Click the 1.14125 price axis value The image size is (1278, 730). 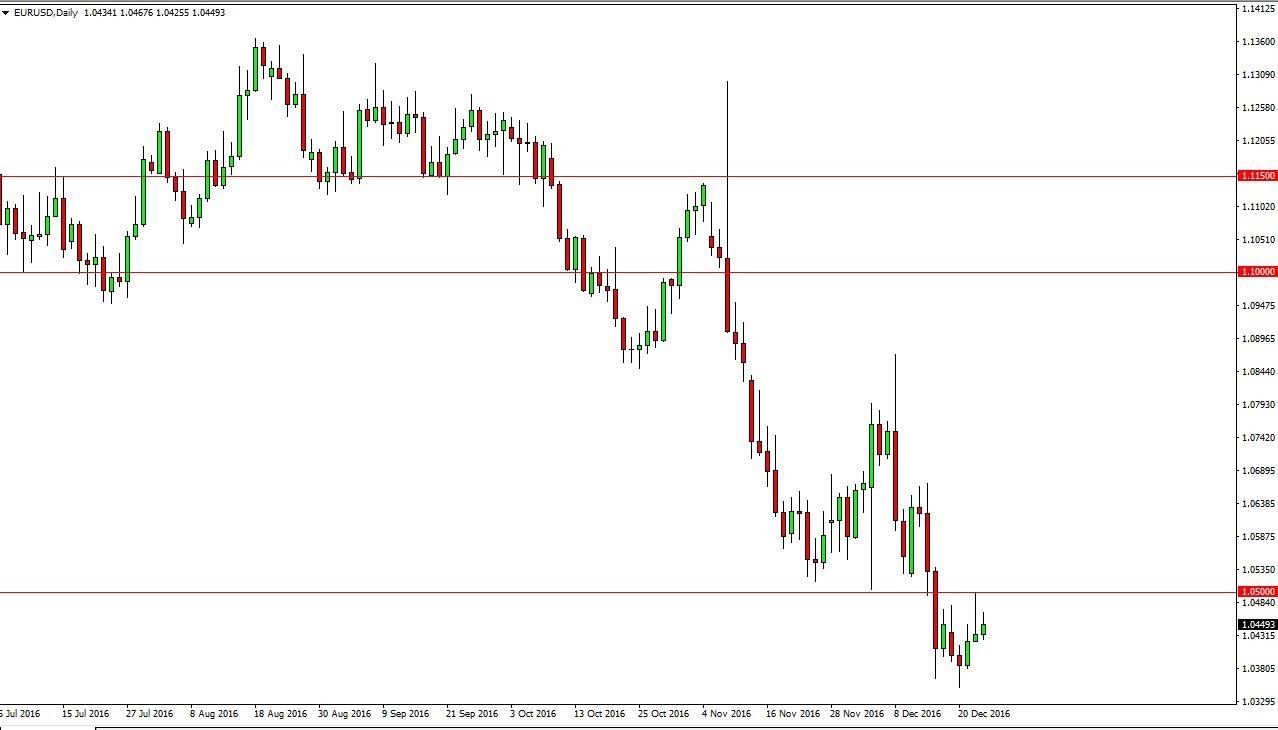point(1257,9)
